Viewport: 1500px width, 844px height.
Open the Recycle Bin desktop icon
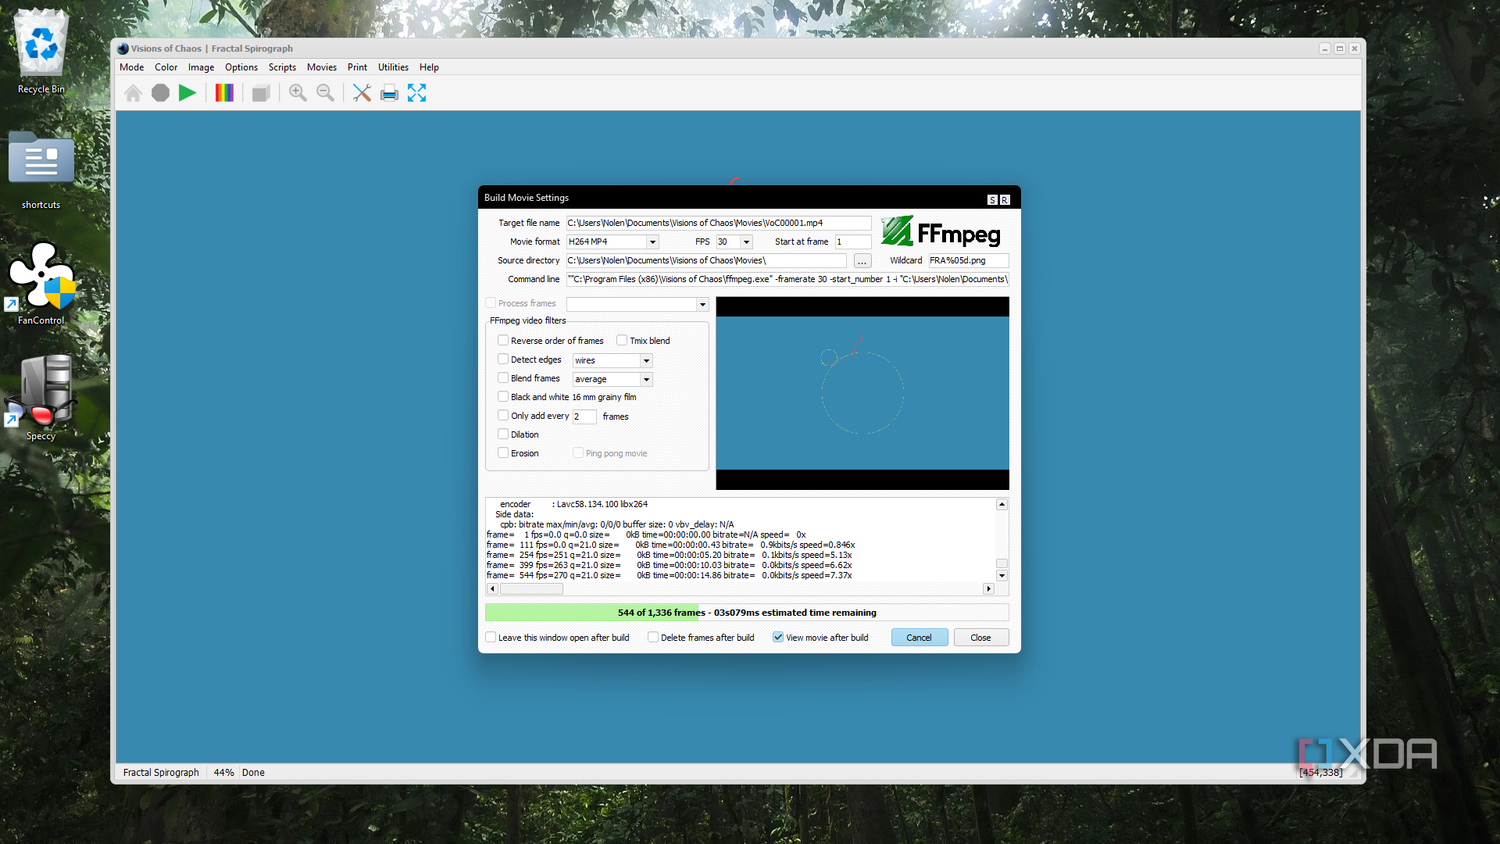coord(41,52)
